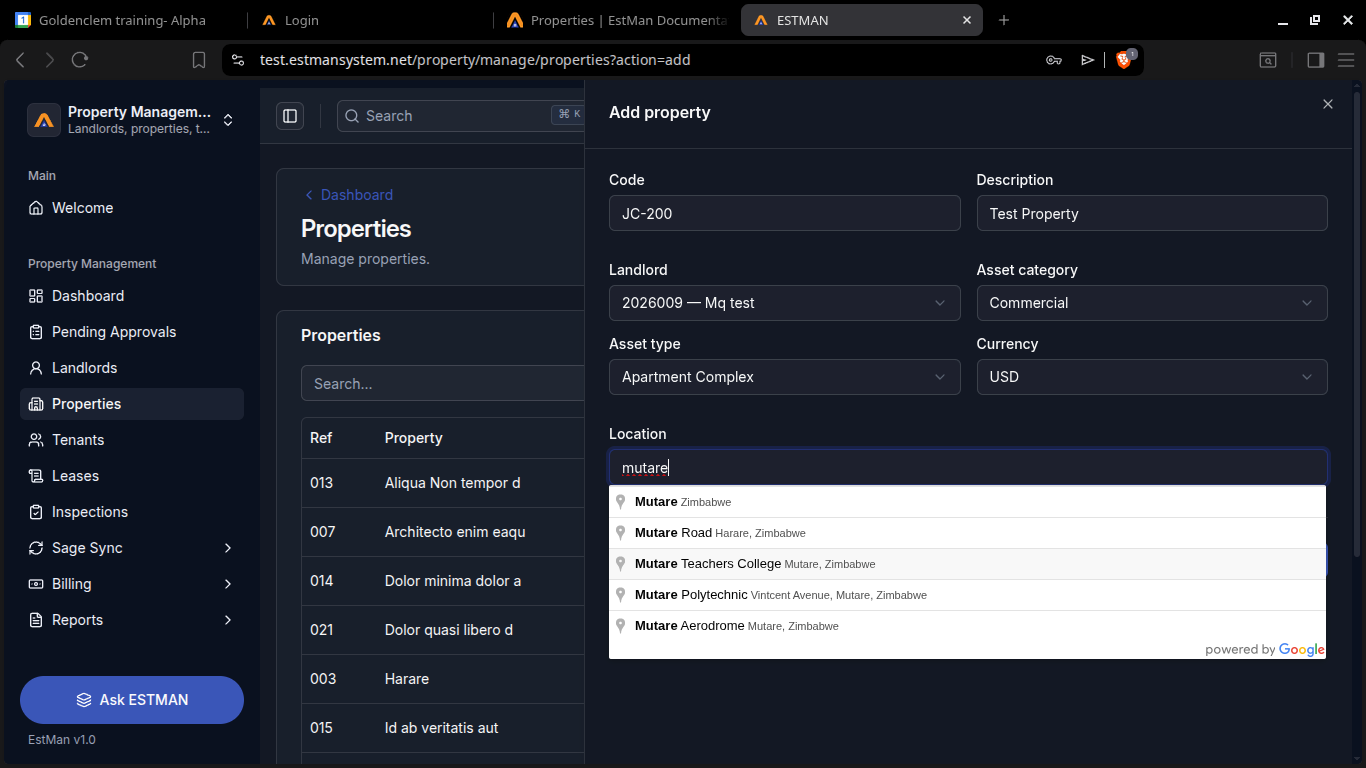Open Leases section
Image resolution: width=1366 pixels, height=768 pixels.
pos(132,476)
